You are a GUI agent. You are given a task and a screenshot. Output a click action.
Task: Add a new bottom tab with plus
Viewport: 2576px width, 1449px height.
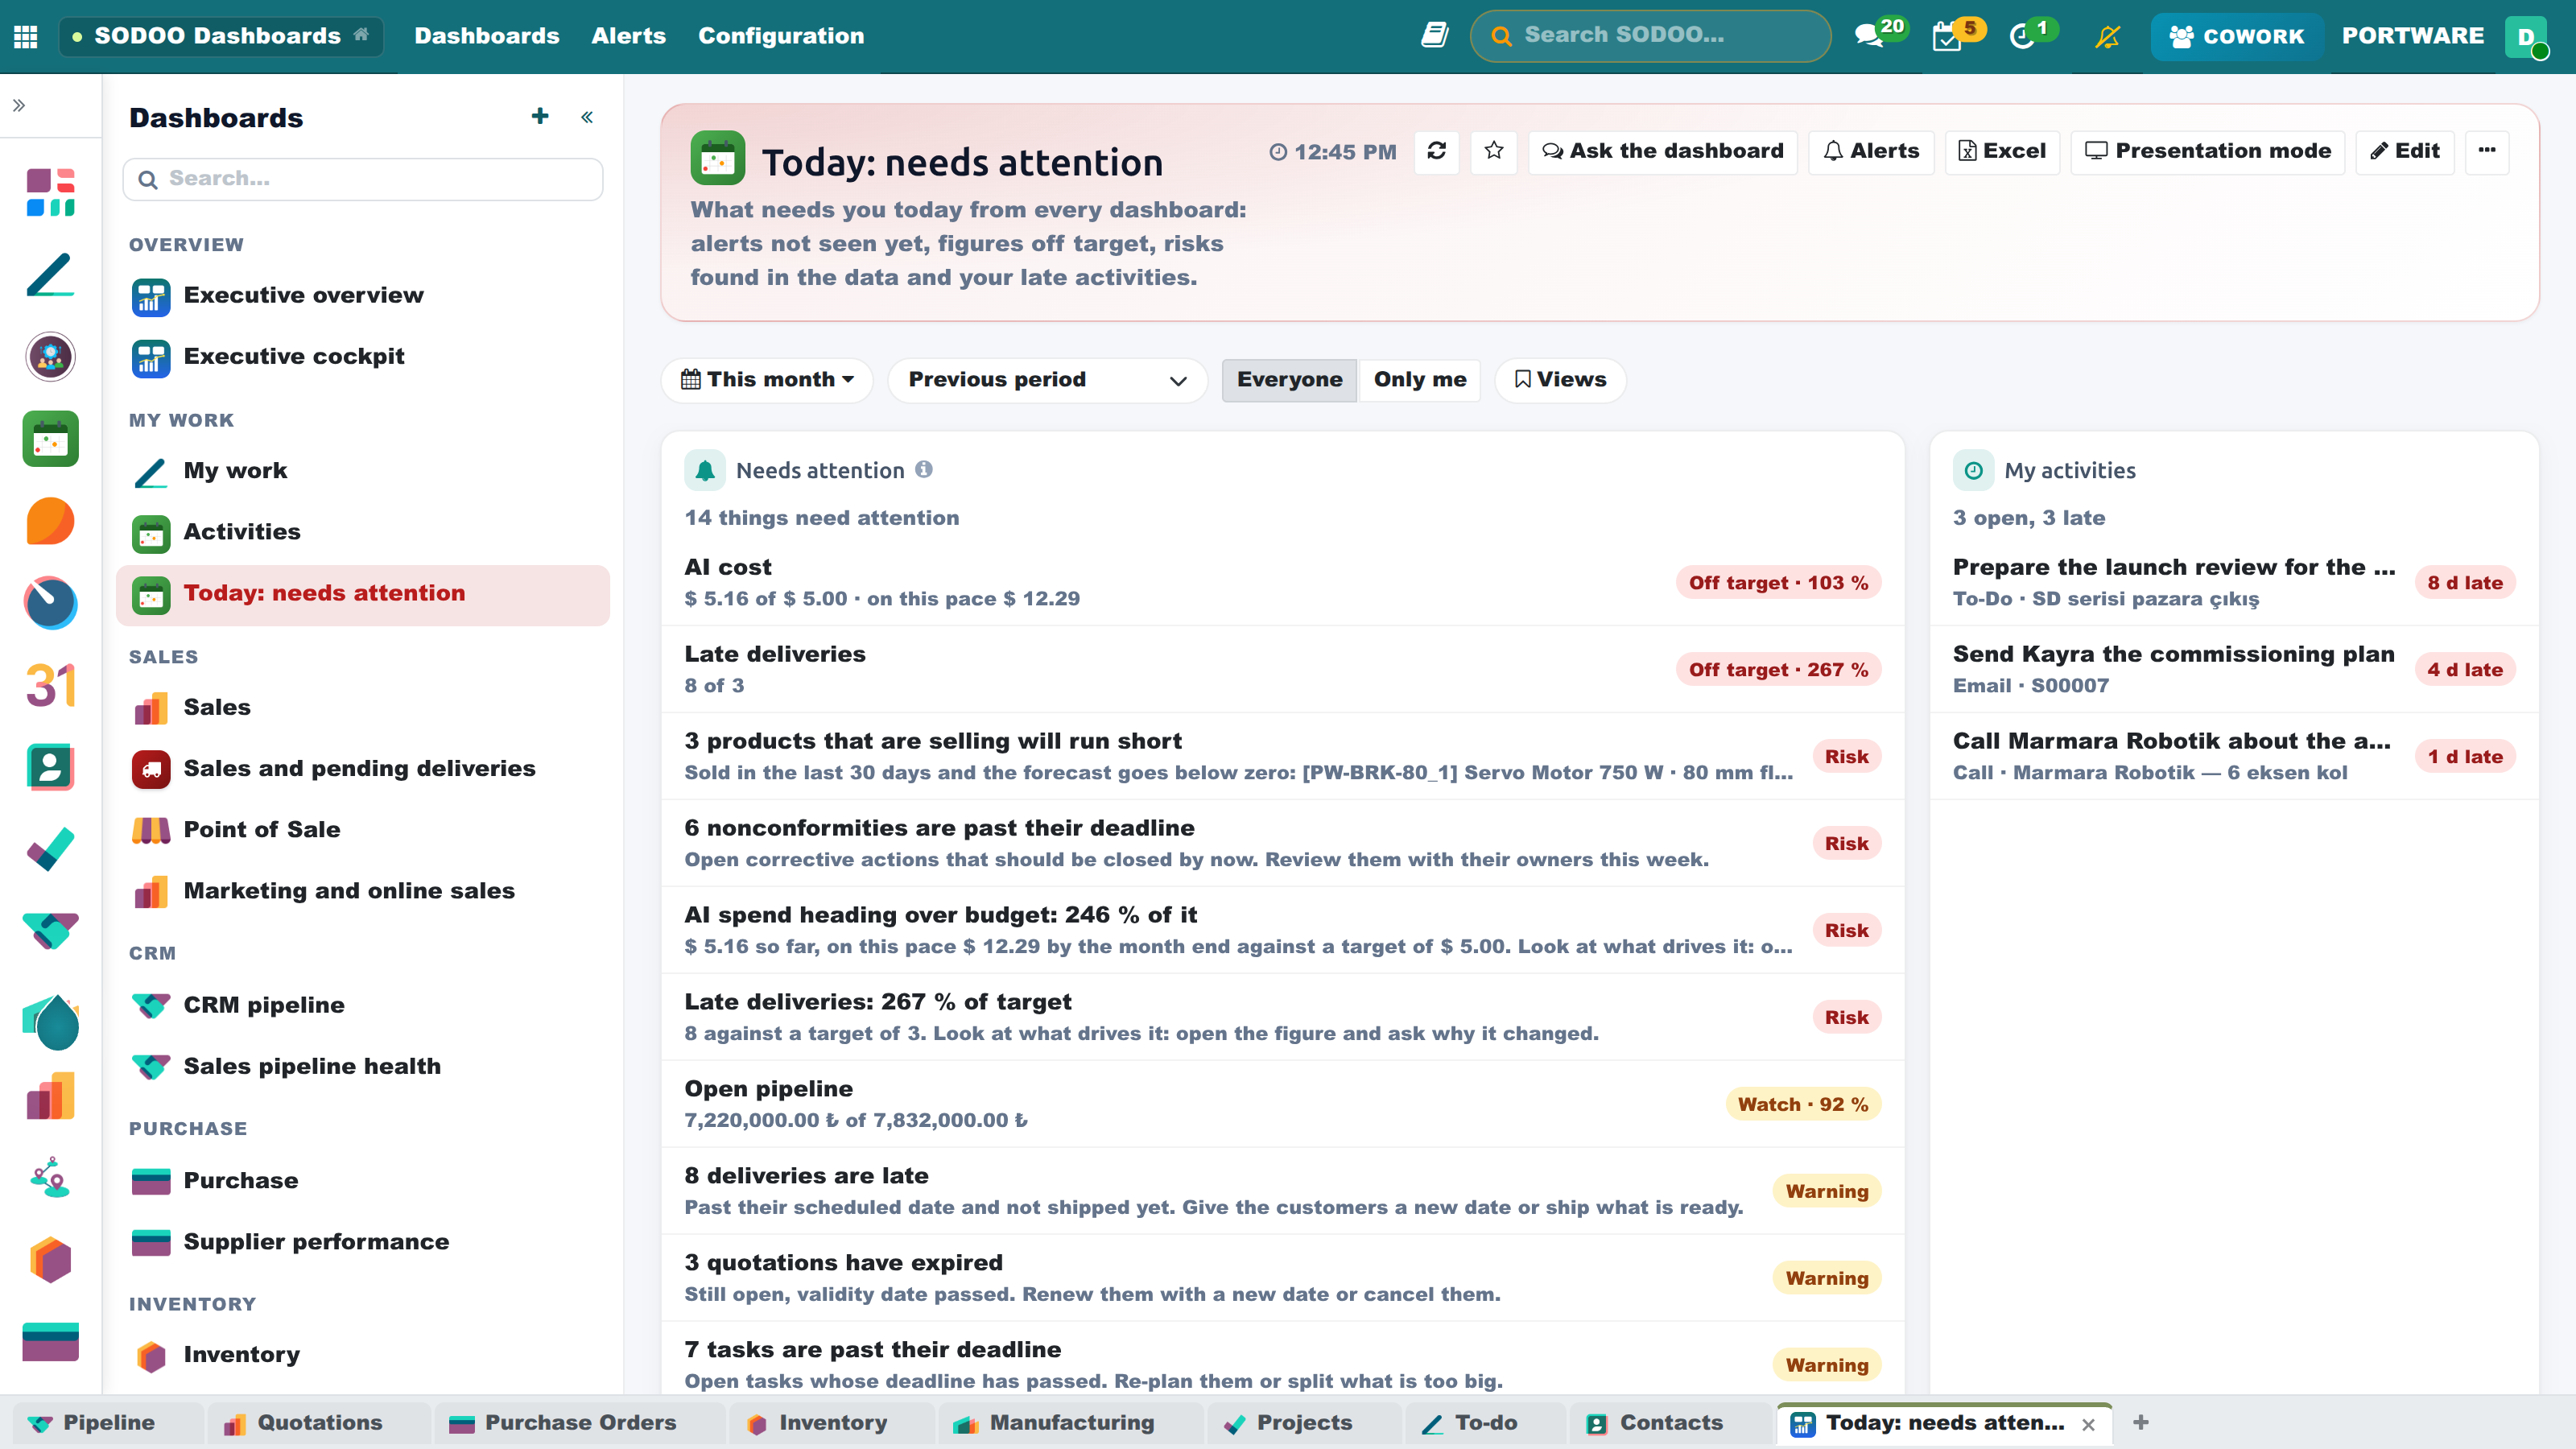(2140, 1422)
